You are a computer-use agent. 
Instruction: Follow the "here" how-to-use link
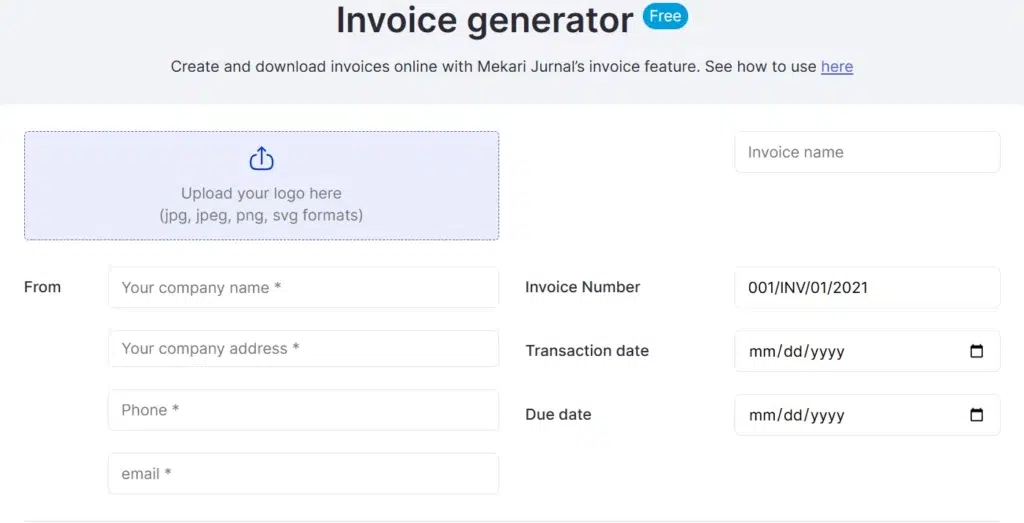point(837,67)
